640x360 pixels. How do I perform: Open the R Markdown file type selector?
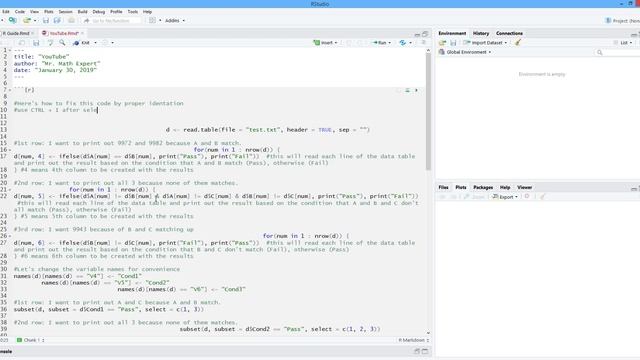click(x=413, y=340)
